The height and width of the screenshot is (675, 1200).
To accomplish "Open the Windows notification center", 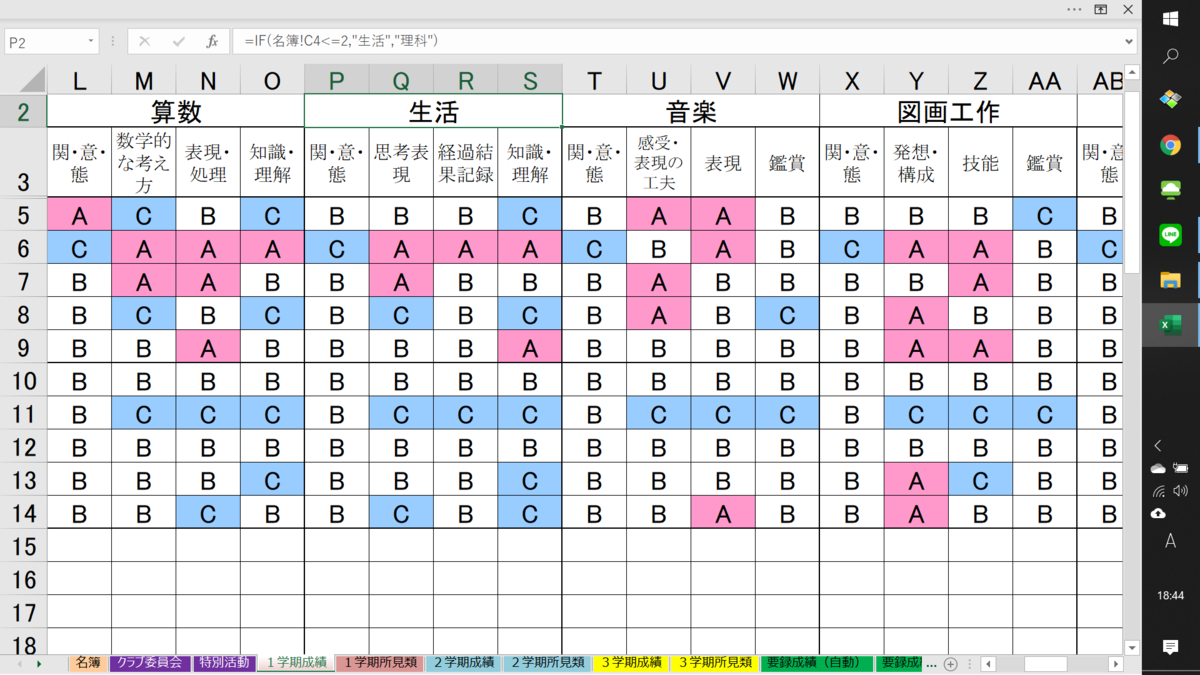I will [x=1171, y=648].
